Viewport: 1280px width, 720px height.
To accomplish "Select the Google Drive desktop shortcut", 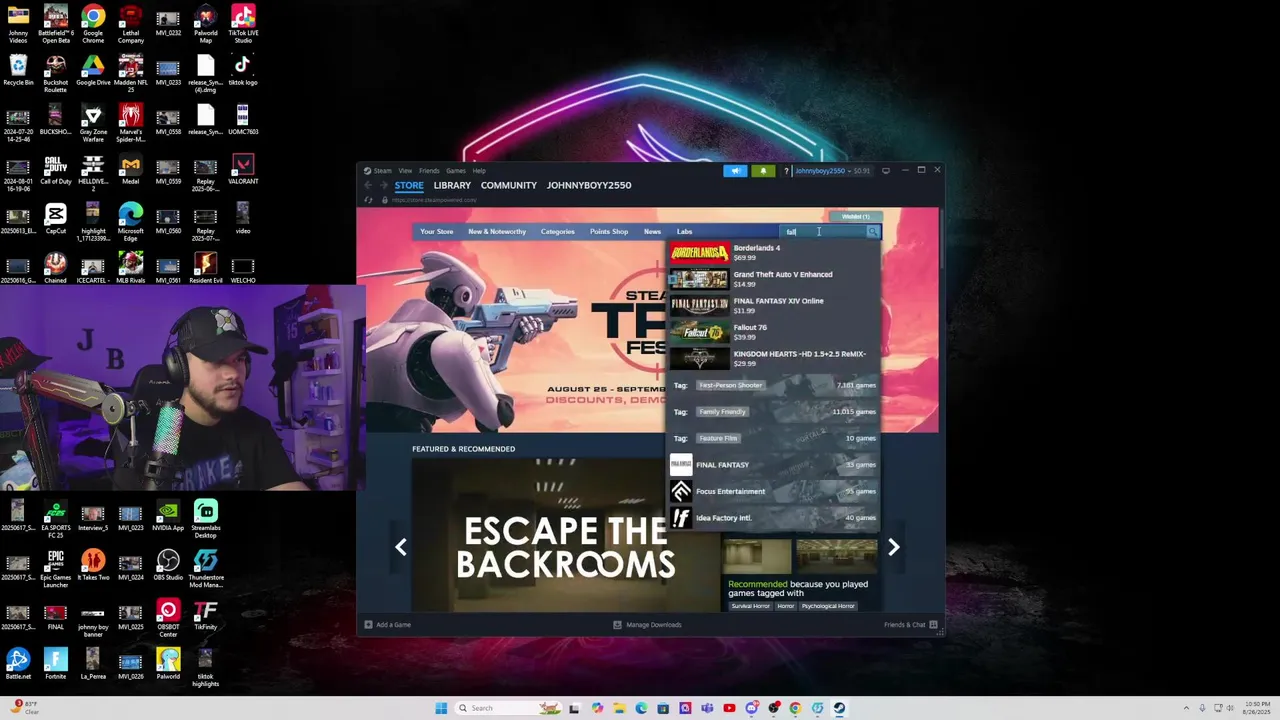I will tap(93, 70).
